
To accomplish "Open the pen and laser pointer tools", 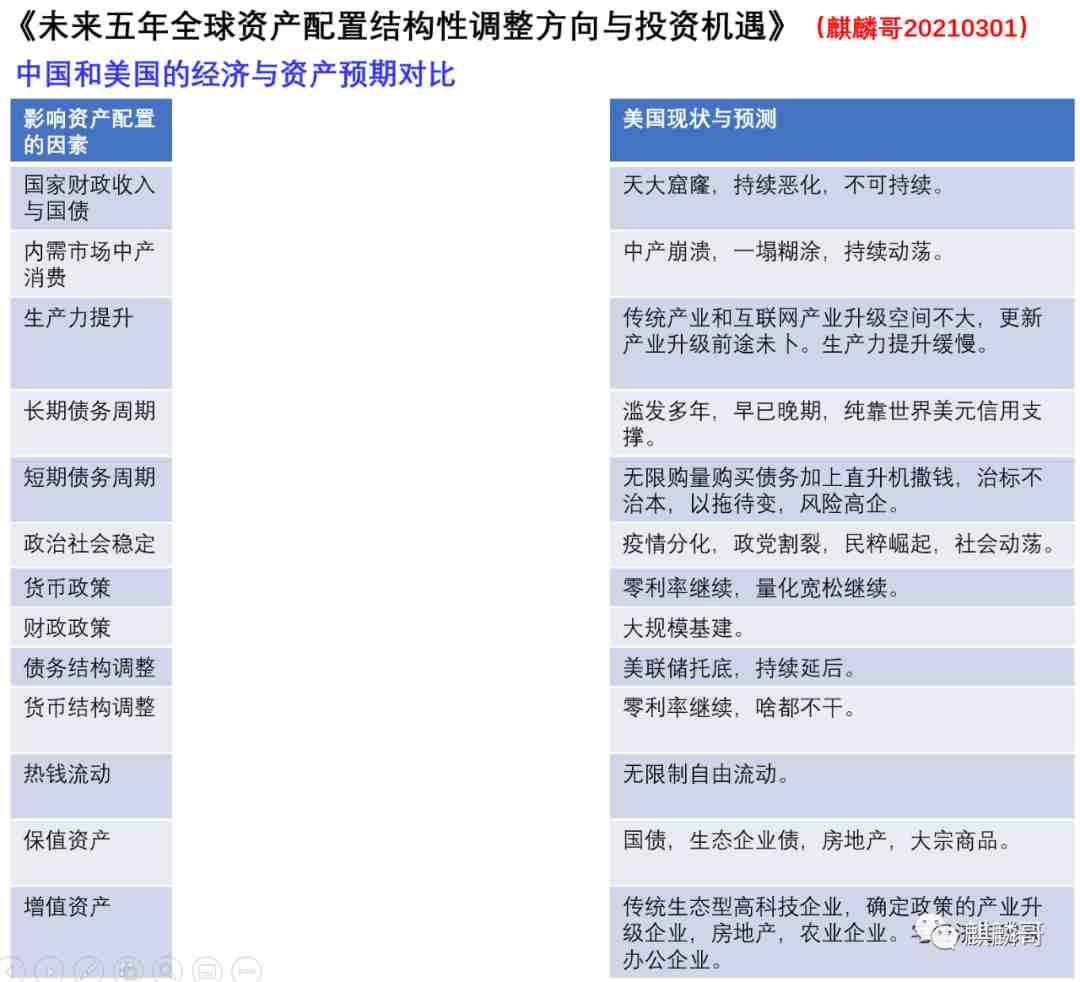I will pos(89,970).
